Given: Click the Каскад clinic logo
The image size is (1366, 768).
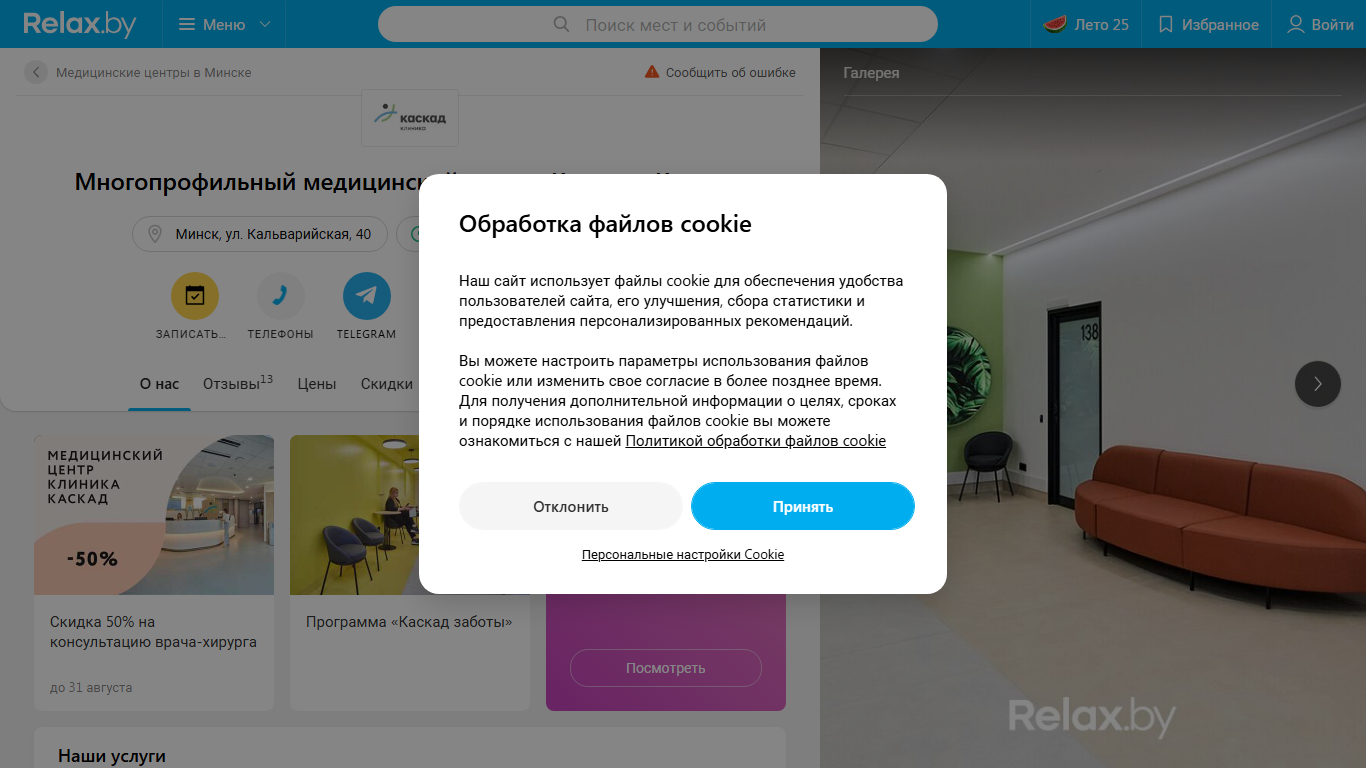Looking at the screenshot, I should tap(410, 118).
